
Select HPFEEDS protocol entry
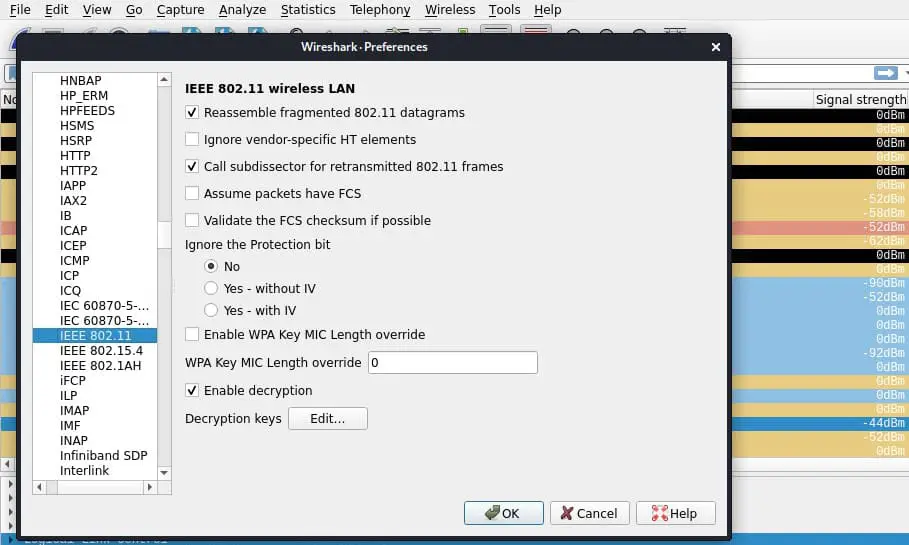tap(87, 111)
